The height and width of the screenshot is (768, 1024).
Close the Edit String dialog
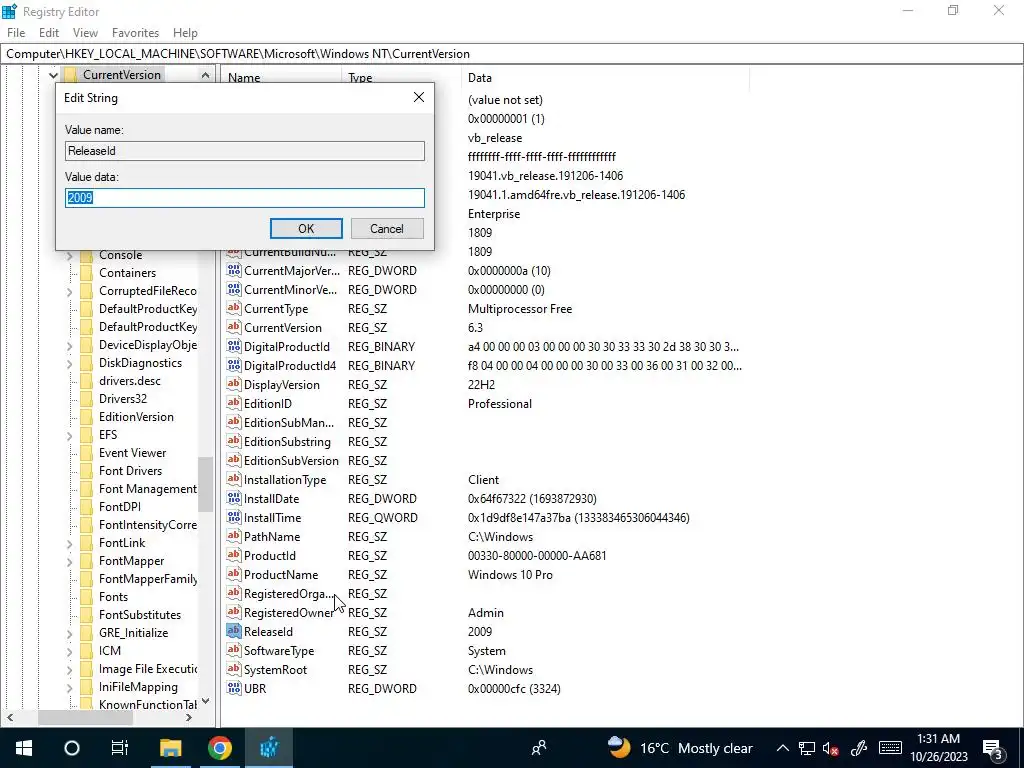coord(419,97)
